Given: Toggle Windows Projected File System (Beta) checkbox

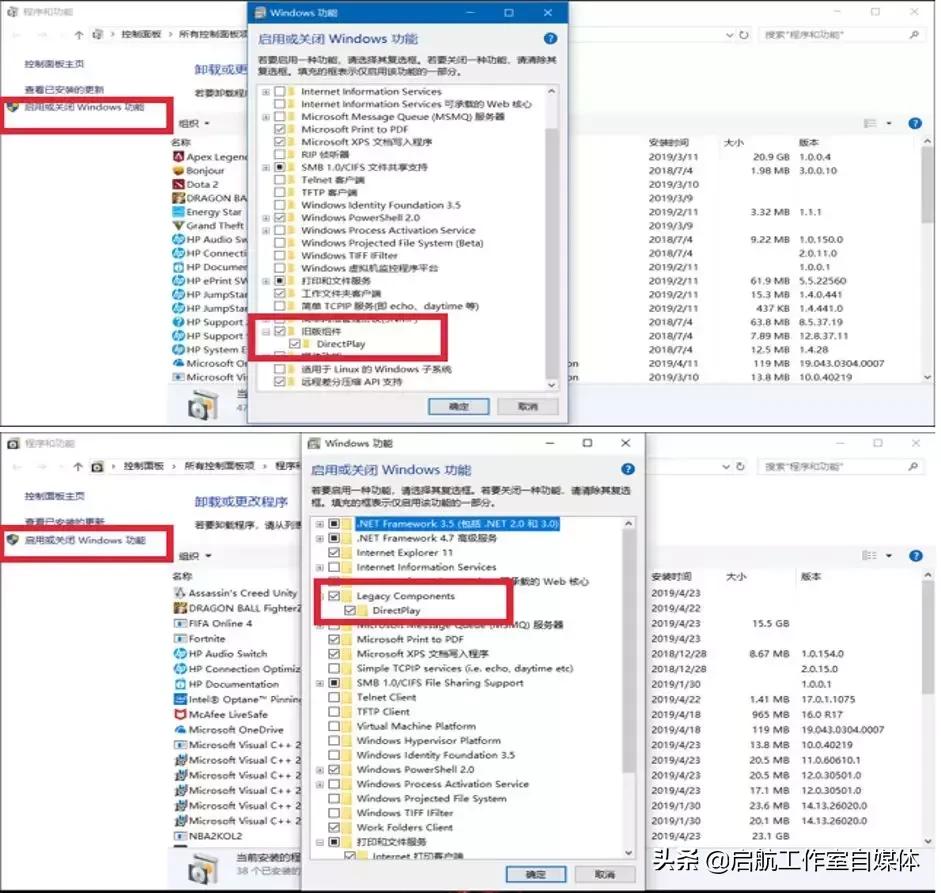Looking at the screenshot, I should pyautogui.click(x=279, y=242).
